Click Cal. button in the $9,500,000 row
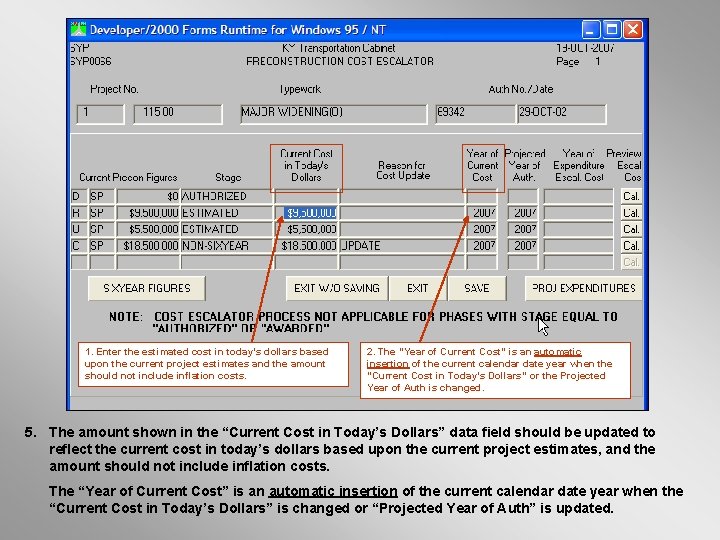 point(631,213)
